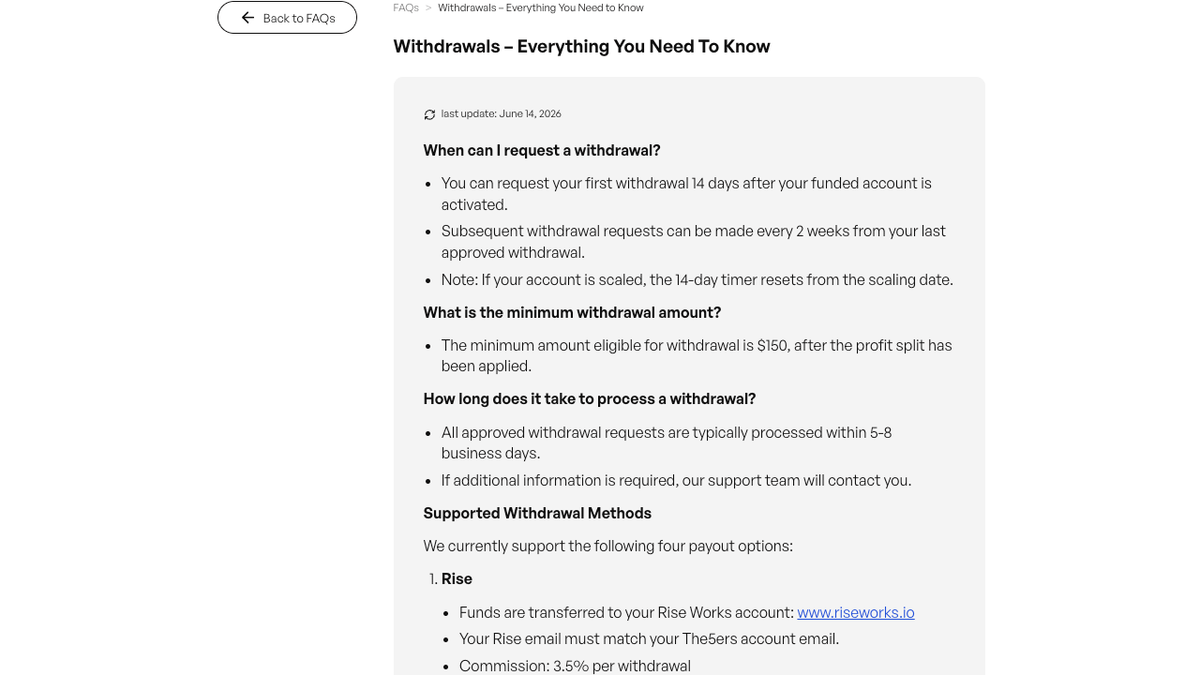Click the 'When can I request a withdrawal?' heading
The image size is (1200, 675).
pyautogui.click(x=542, y=150)
